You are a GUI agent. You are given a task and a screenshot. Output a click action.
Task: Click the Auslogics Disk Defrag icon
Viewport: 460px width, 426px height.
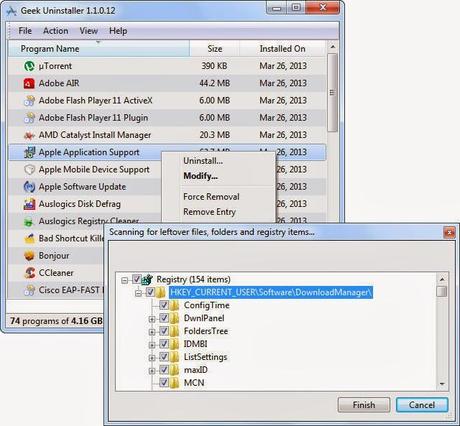tap(29, 204)
